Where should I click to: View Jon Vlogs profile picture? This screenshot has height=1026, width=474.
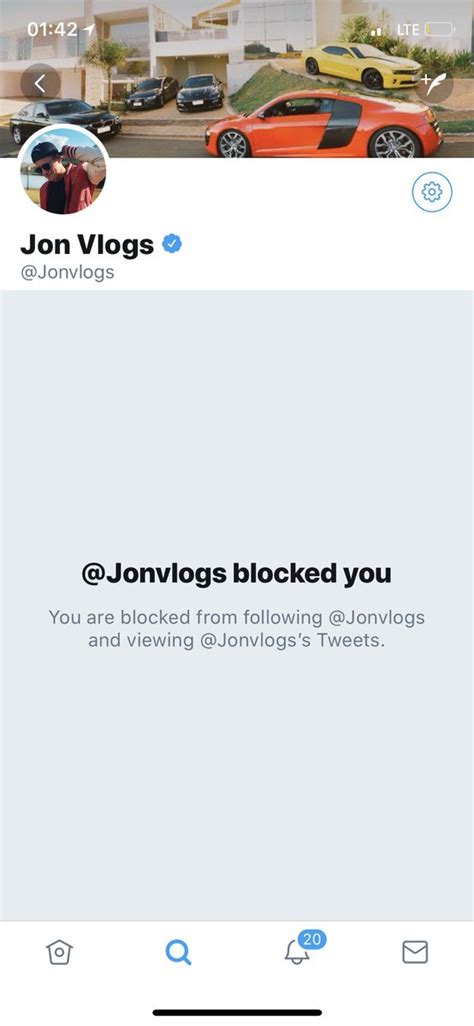[63, 170]
